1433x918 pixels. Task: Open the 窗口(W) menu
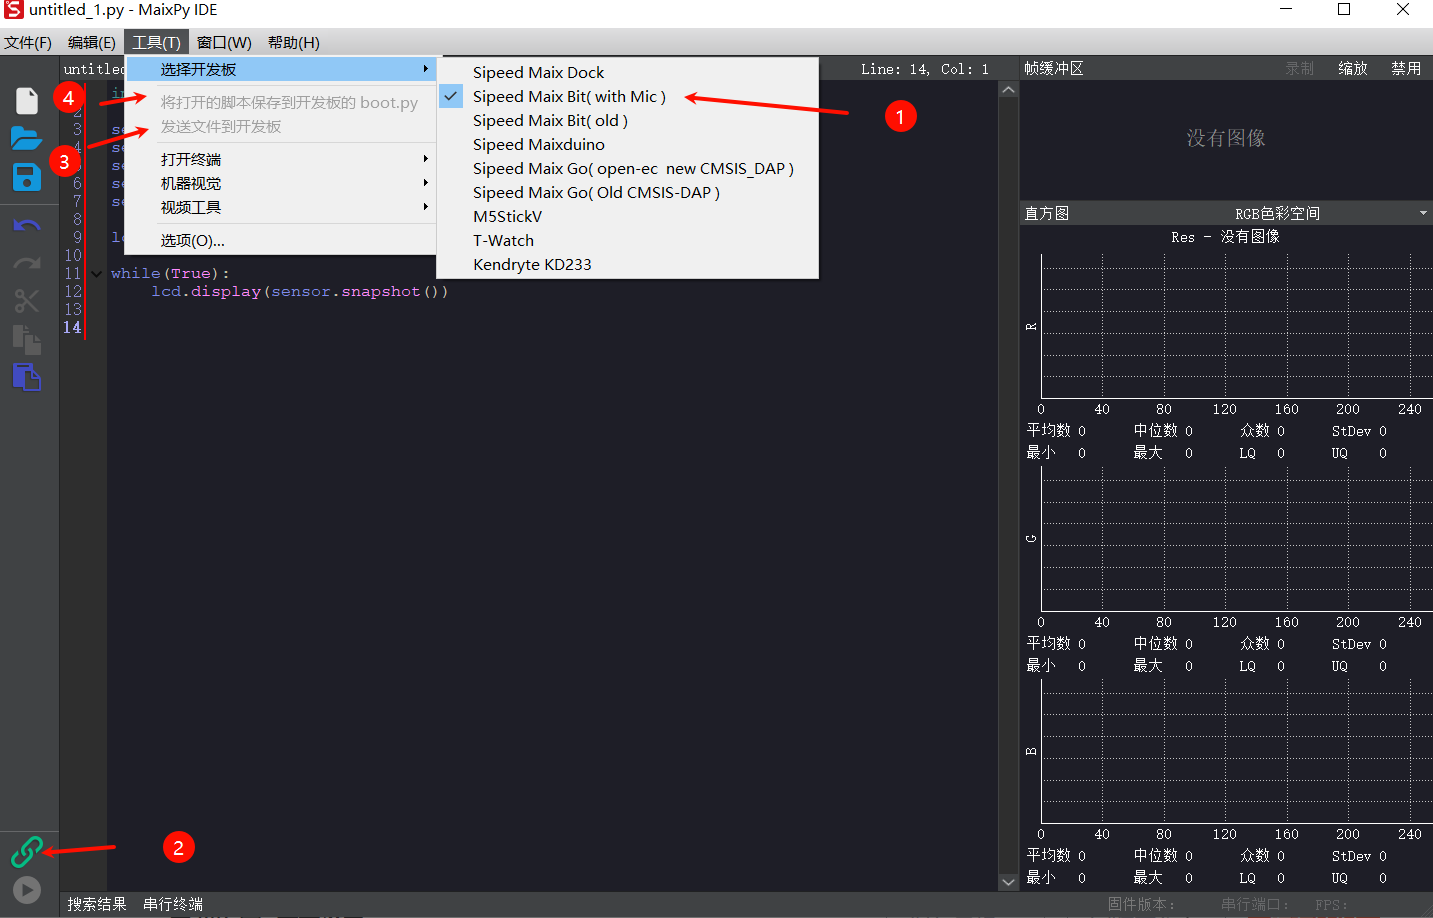tap(224, 43)
